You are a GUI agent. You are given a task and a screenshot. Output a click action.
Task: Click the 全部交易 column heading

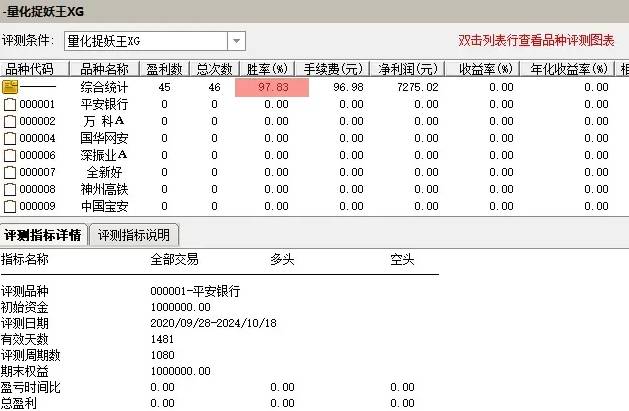(174, 259)
